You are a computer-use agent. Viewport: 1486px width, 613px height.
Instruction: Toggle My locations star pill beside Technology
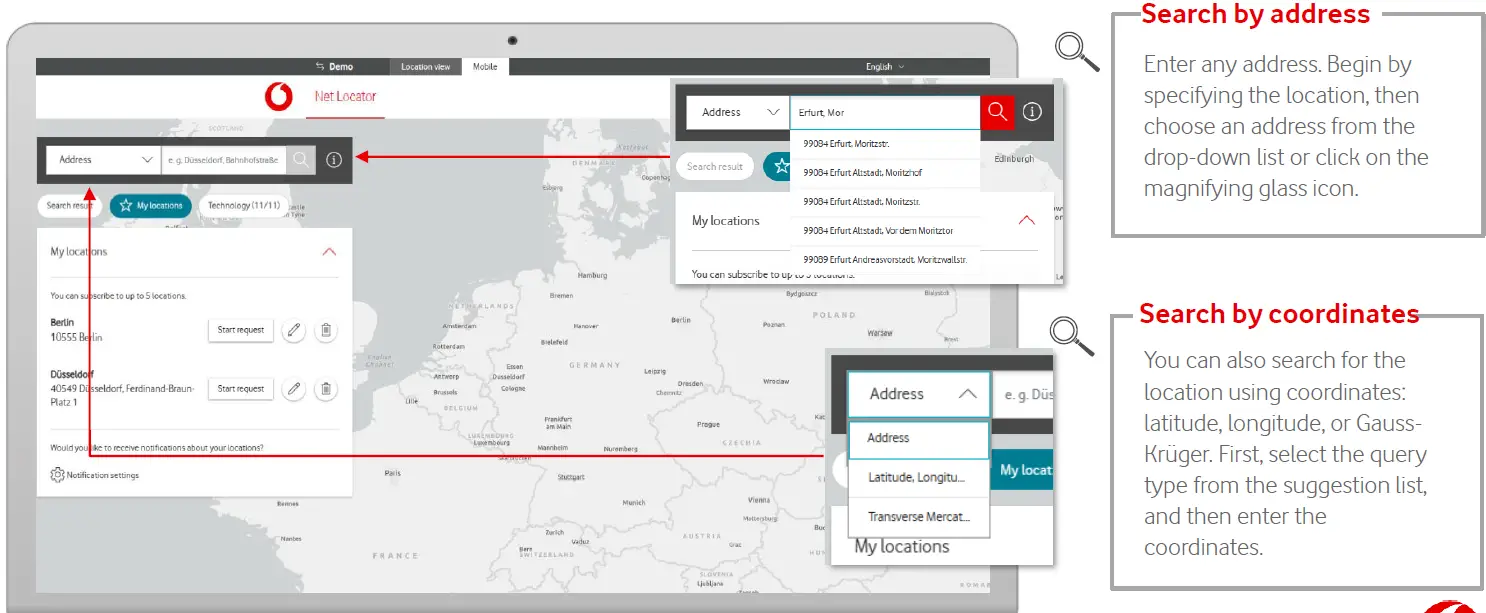(151, 206)
